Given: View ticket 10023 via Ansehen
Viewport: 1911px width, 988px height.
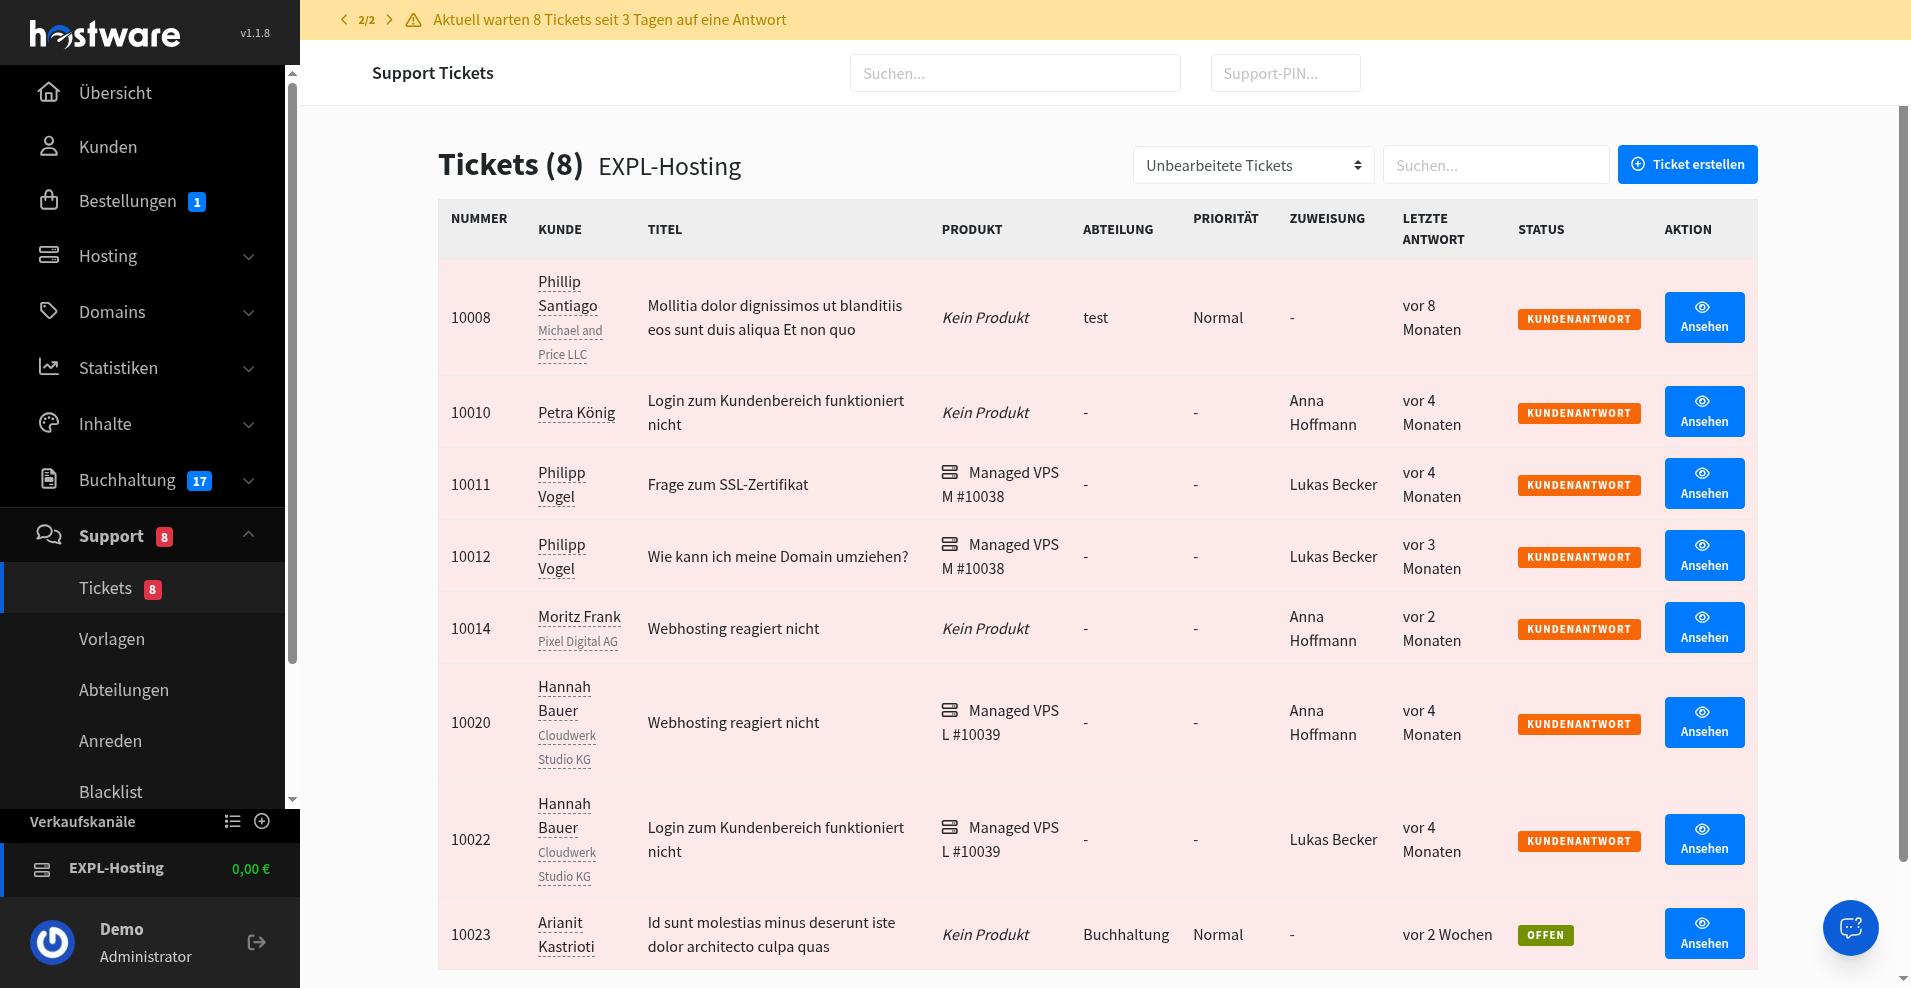Looking at the screenshot, I should pyautogui.click(x=1704, y=933).
